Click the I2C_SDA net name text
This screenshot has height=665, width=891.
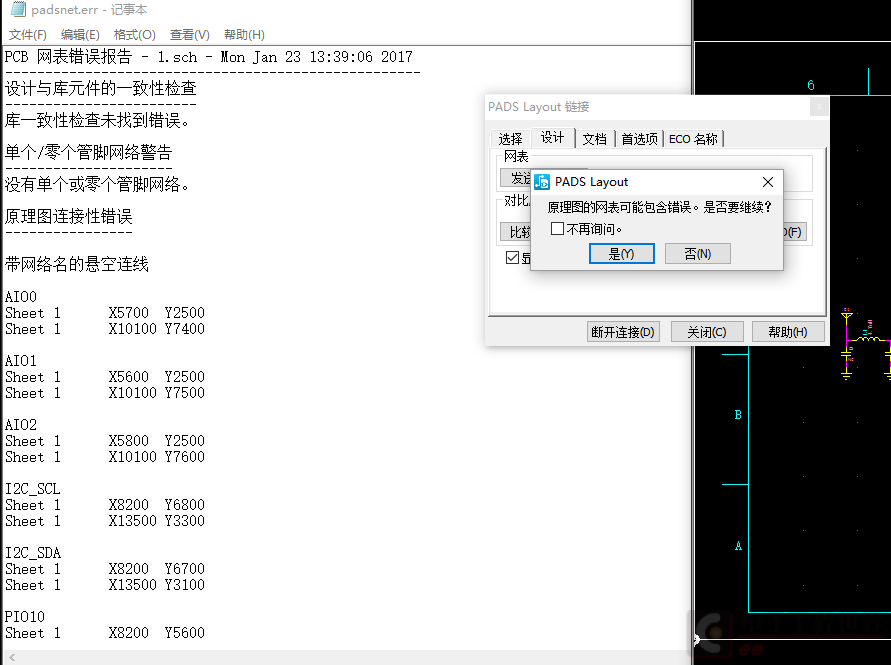point(33,553)
